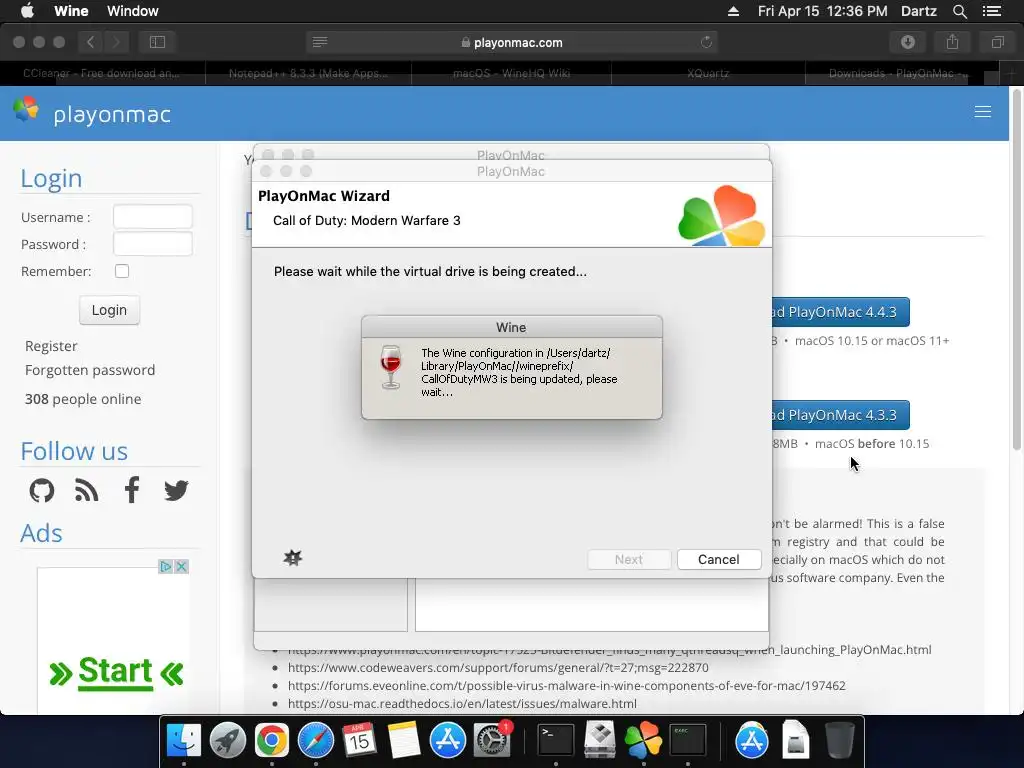Open the Safari share menu
The height and width of the screenshot is (768, 1024).
953,42
